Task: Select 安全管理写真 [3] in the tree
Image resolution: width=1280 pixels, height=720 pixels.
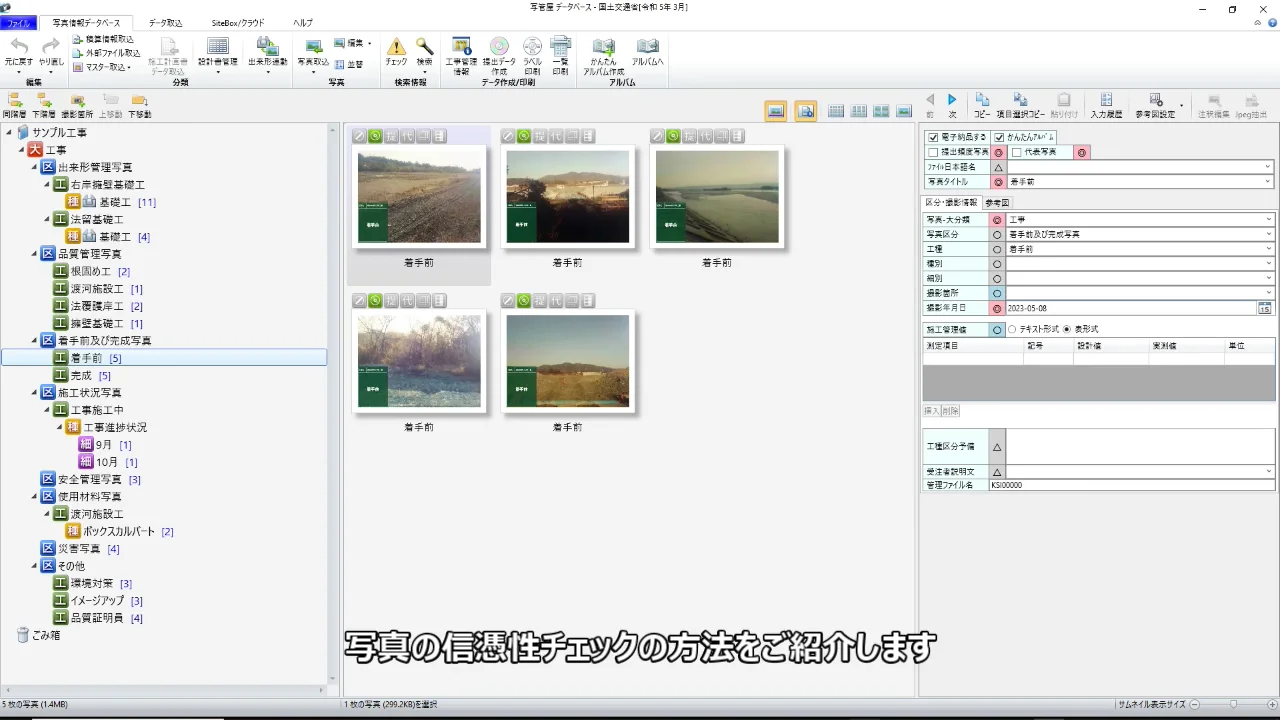Action: click(91, 479)
